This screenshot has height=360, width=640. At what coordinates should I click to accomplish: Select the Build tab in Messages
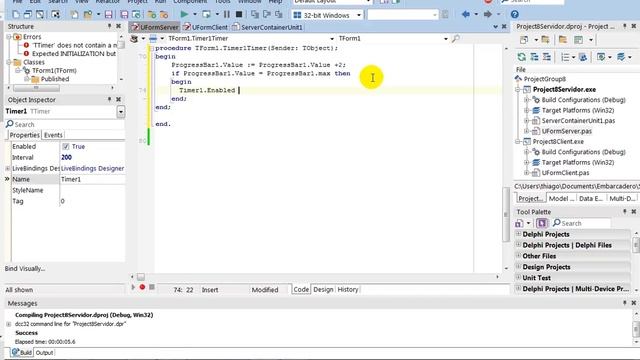pos(22,353)
